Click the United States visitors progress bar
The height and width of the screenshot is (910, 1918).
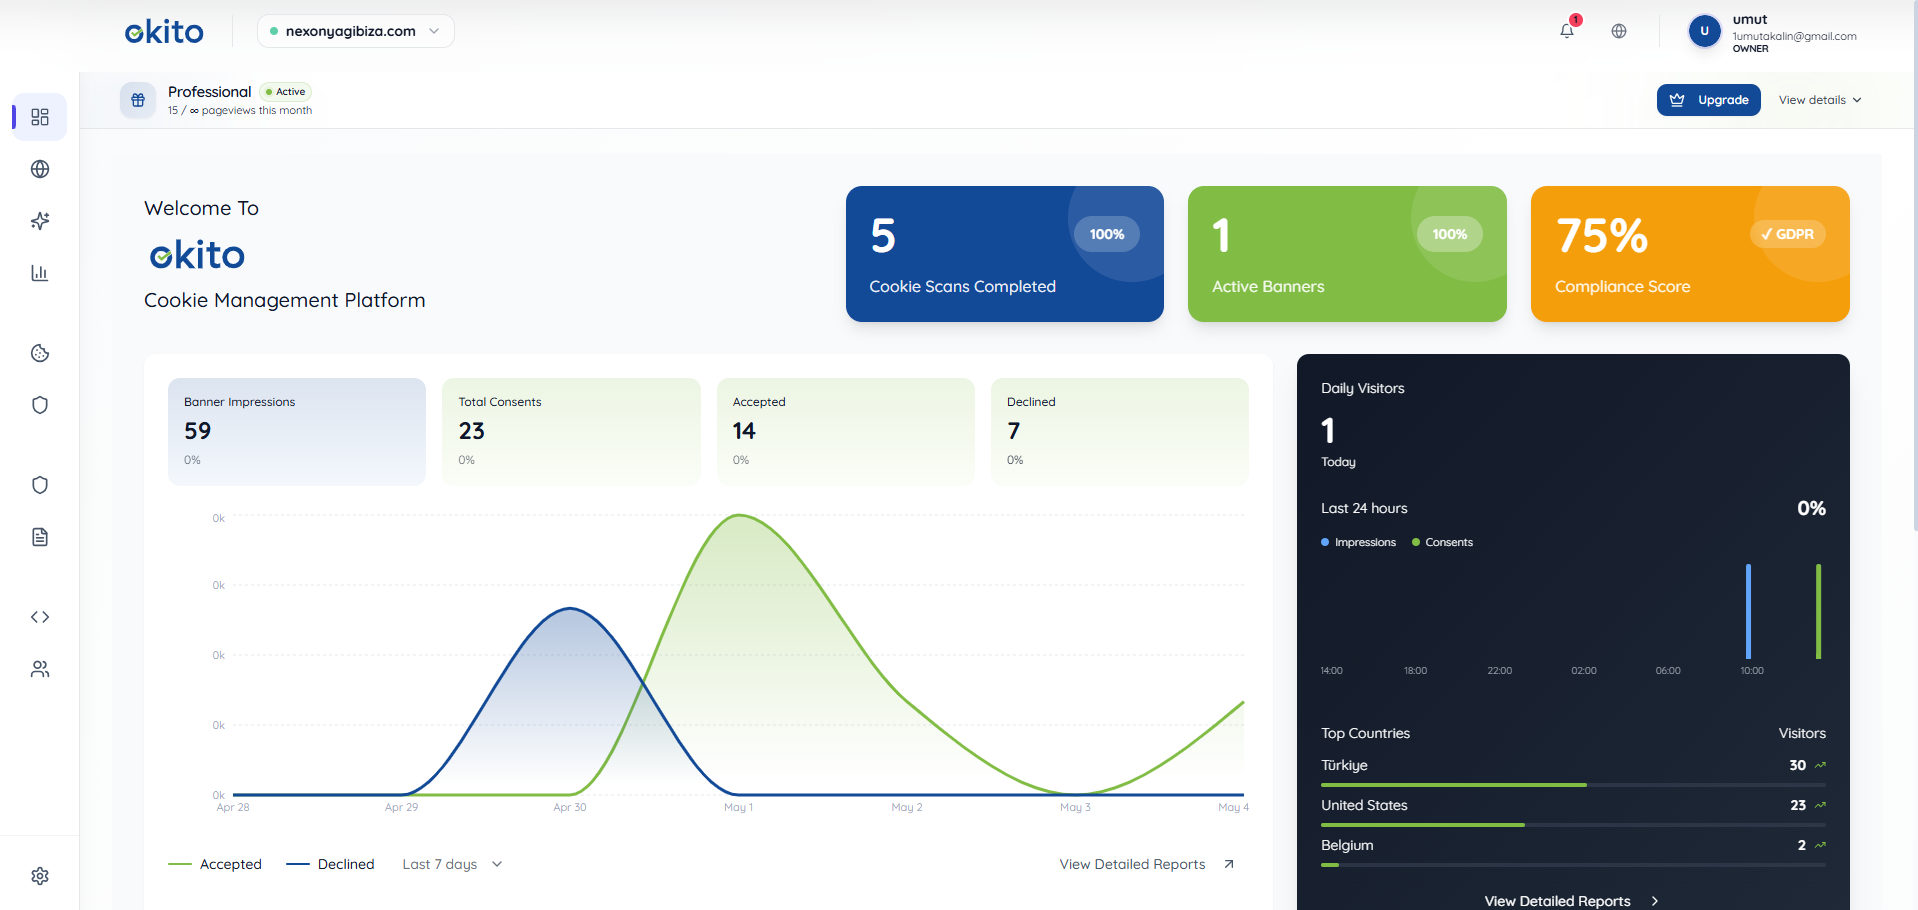tap(1573, 825)
